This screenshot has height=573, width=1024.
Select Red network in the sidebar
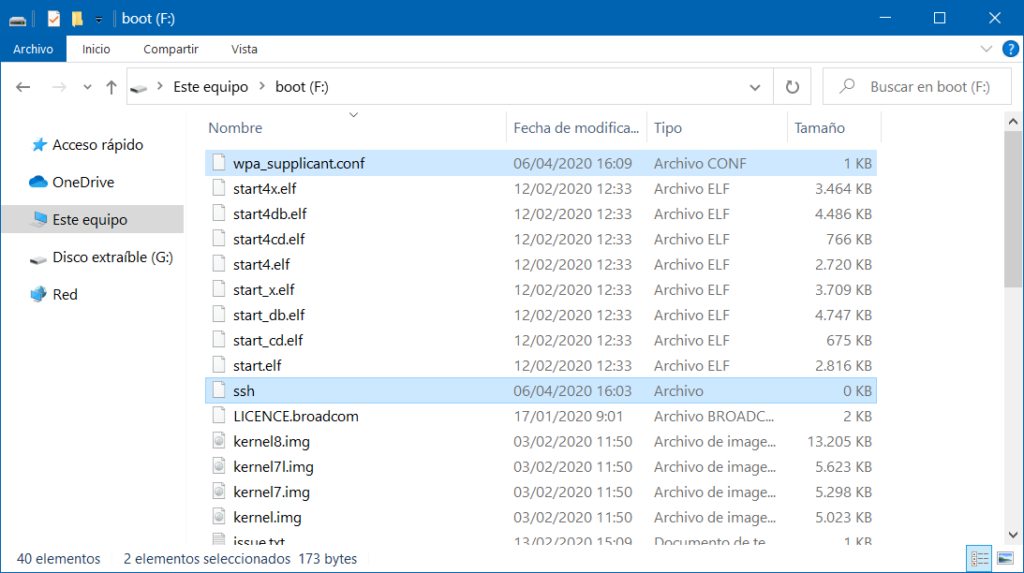(65, 294)
